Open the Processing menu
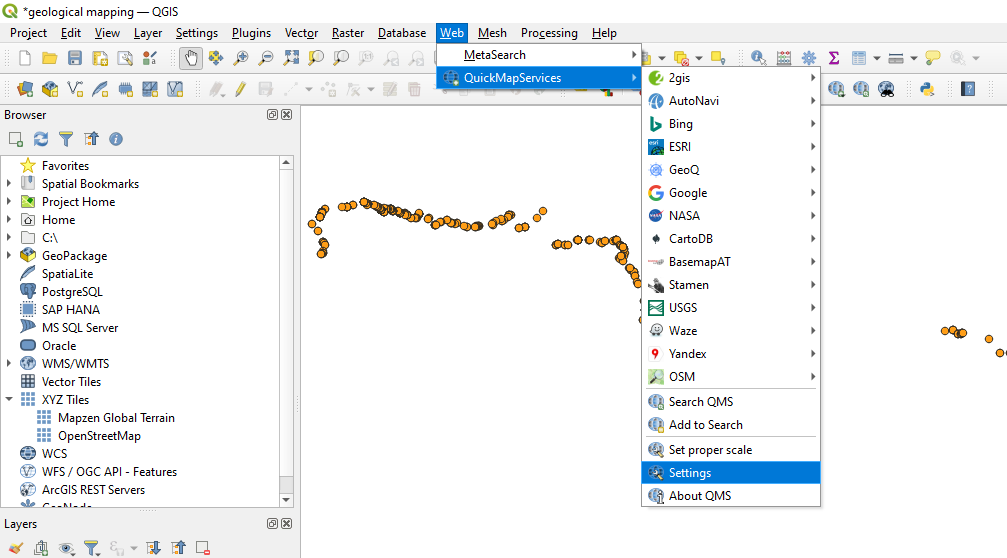The image size is (1007, 558). point(549,33)
